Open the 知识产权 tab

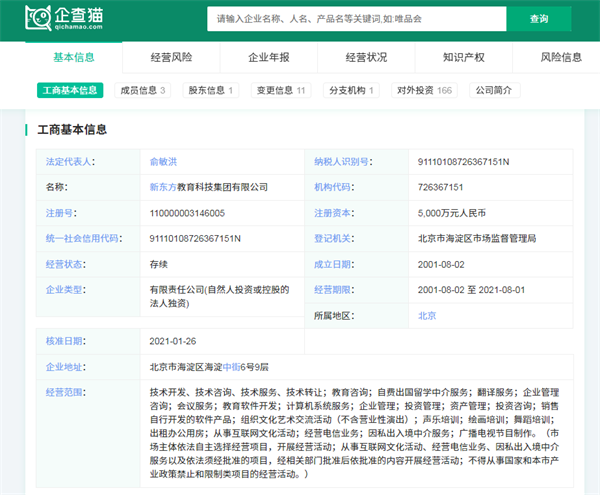click(463, 57)
